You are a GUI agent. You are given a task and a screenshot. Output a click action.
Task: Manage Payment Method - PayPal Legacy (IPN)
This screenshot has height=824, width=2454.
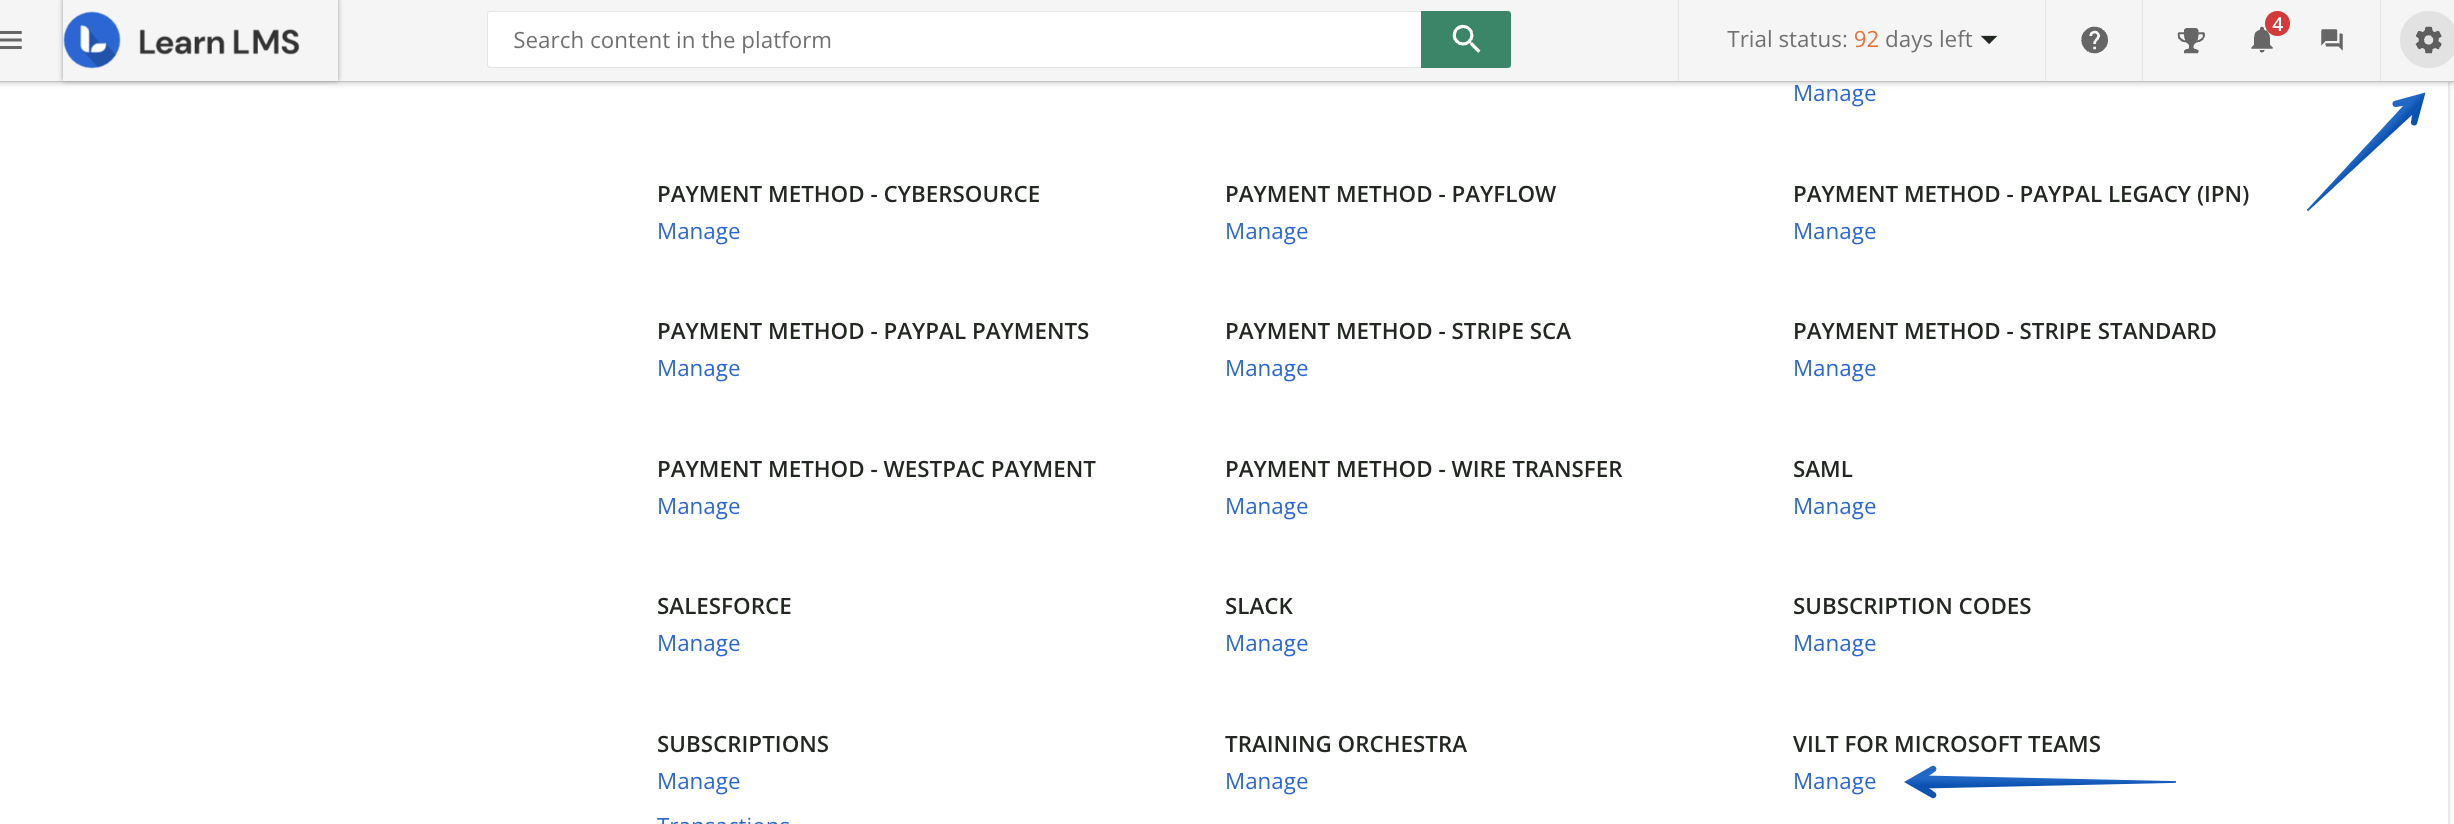1834,231
